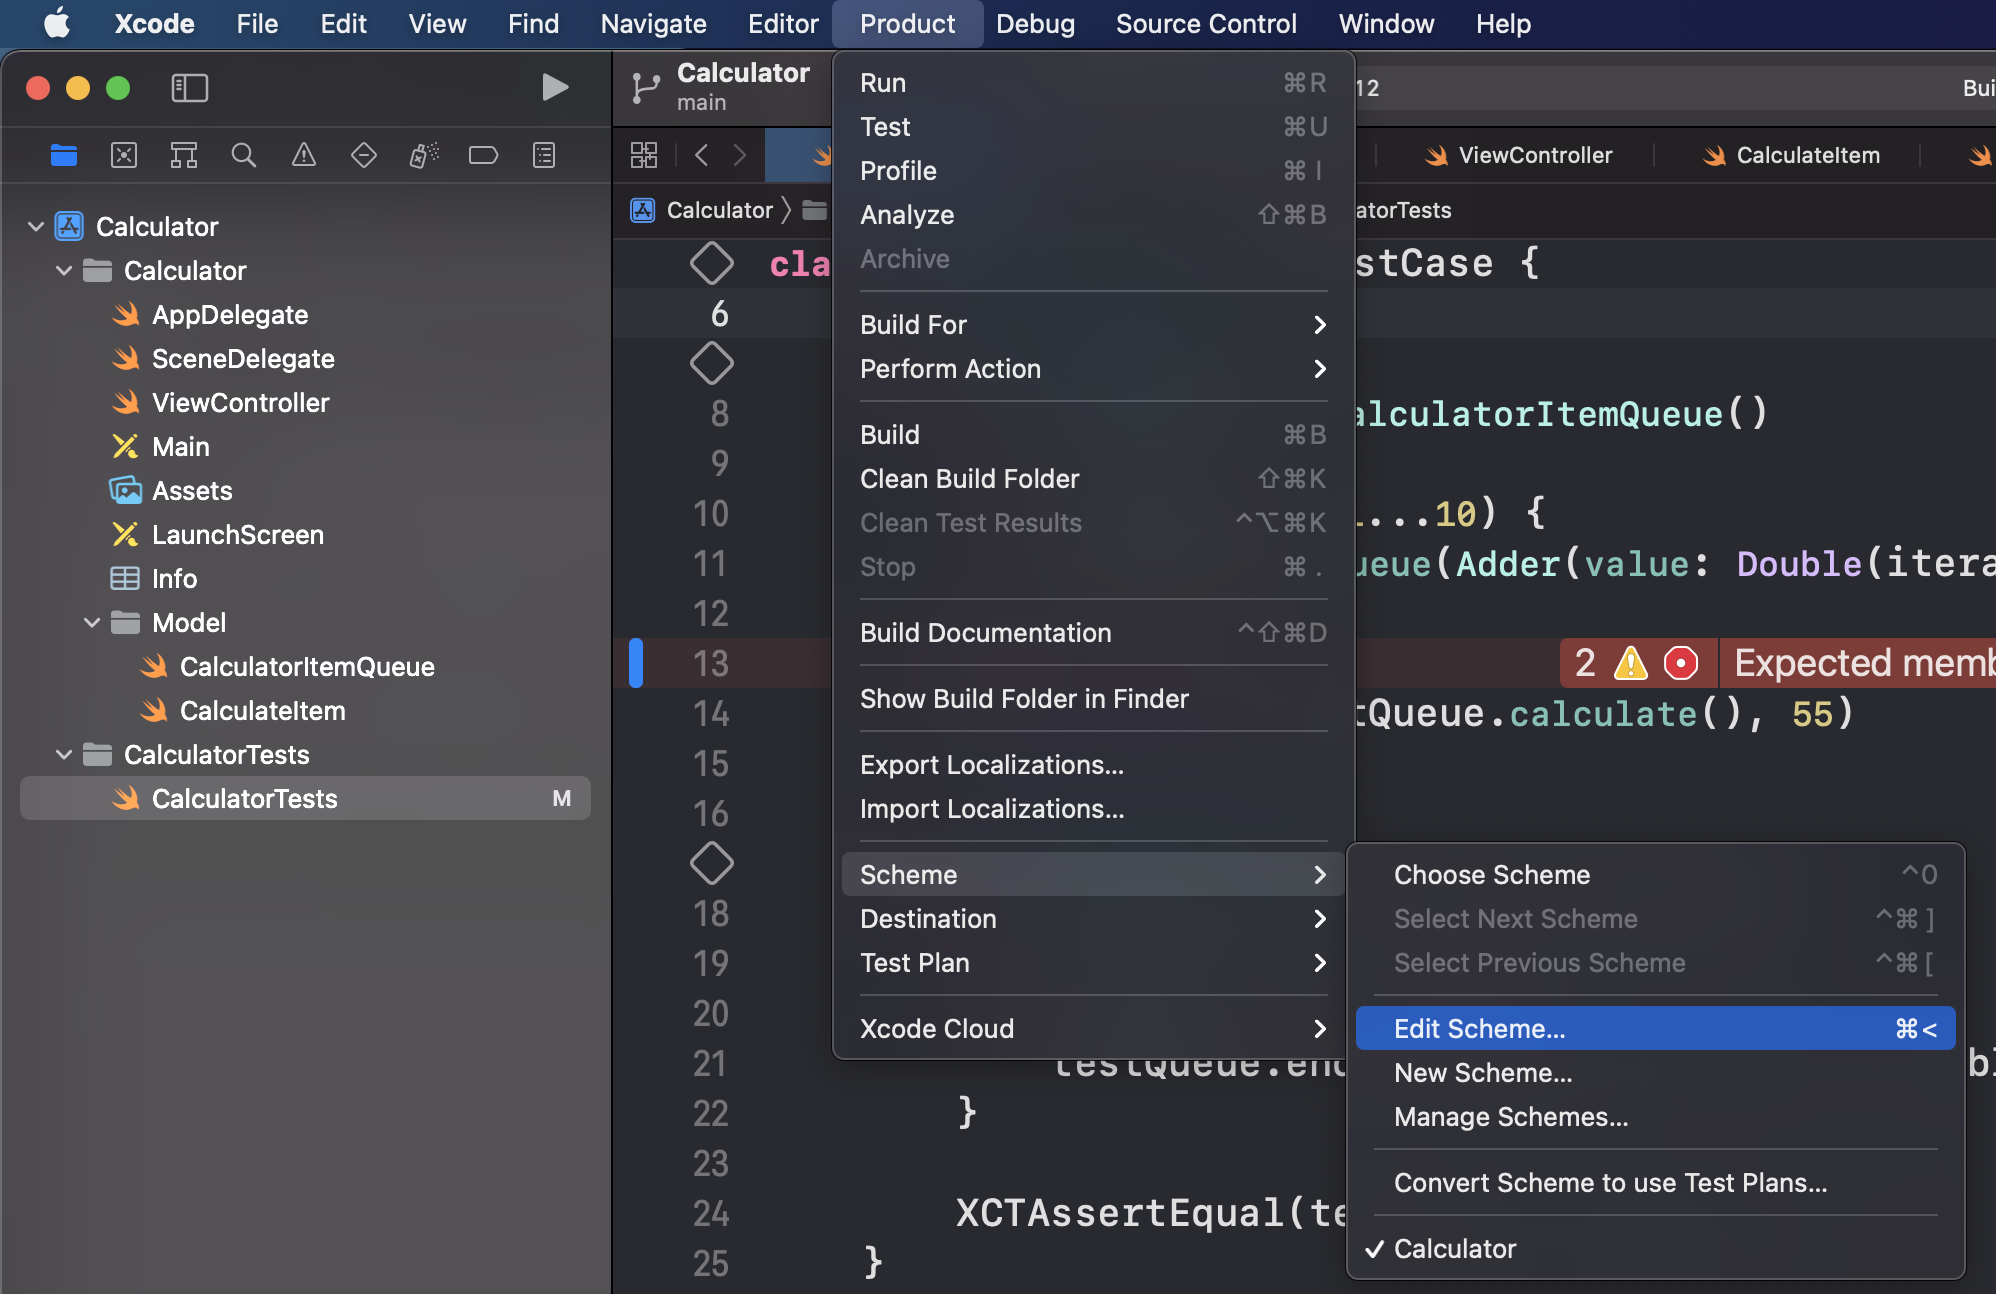Open the Test navigator diamond icon
Image resolution: width=1996 pixels, height=1294 pixels.
(364, 155)
